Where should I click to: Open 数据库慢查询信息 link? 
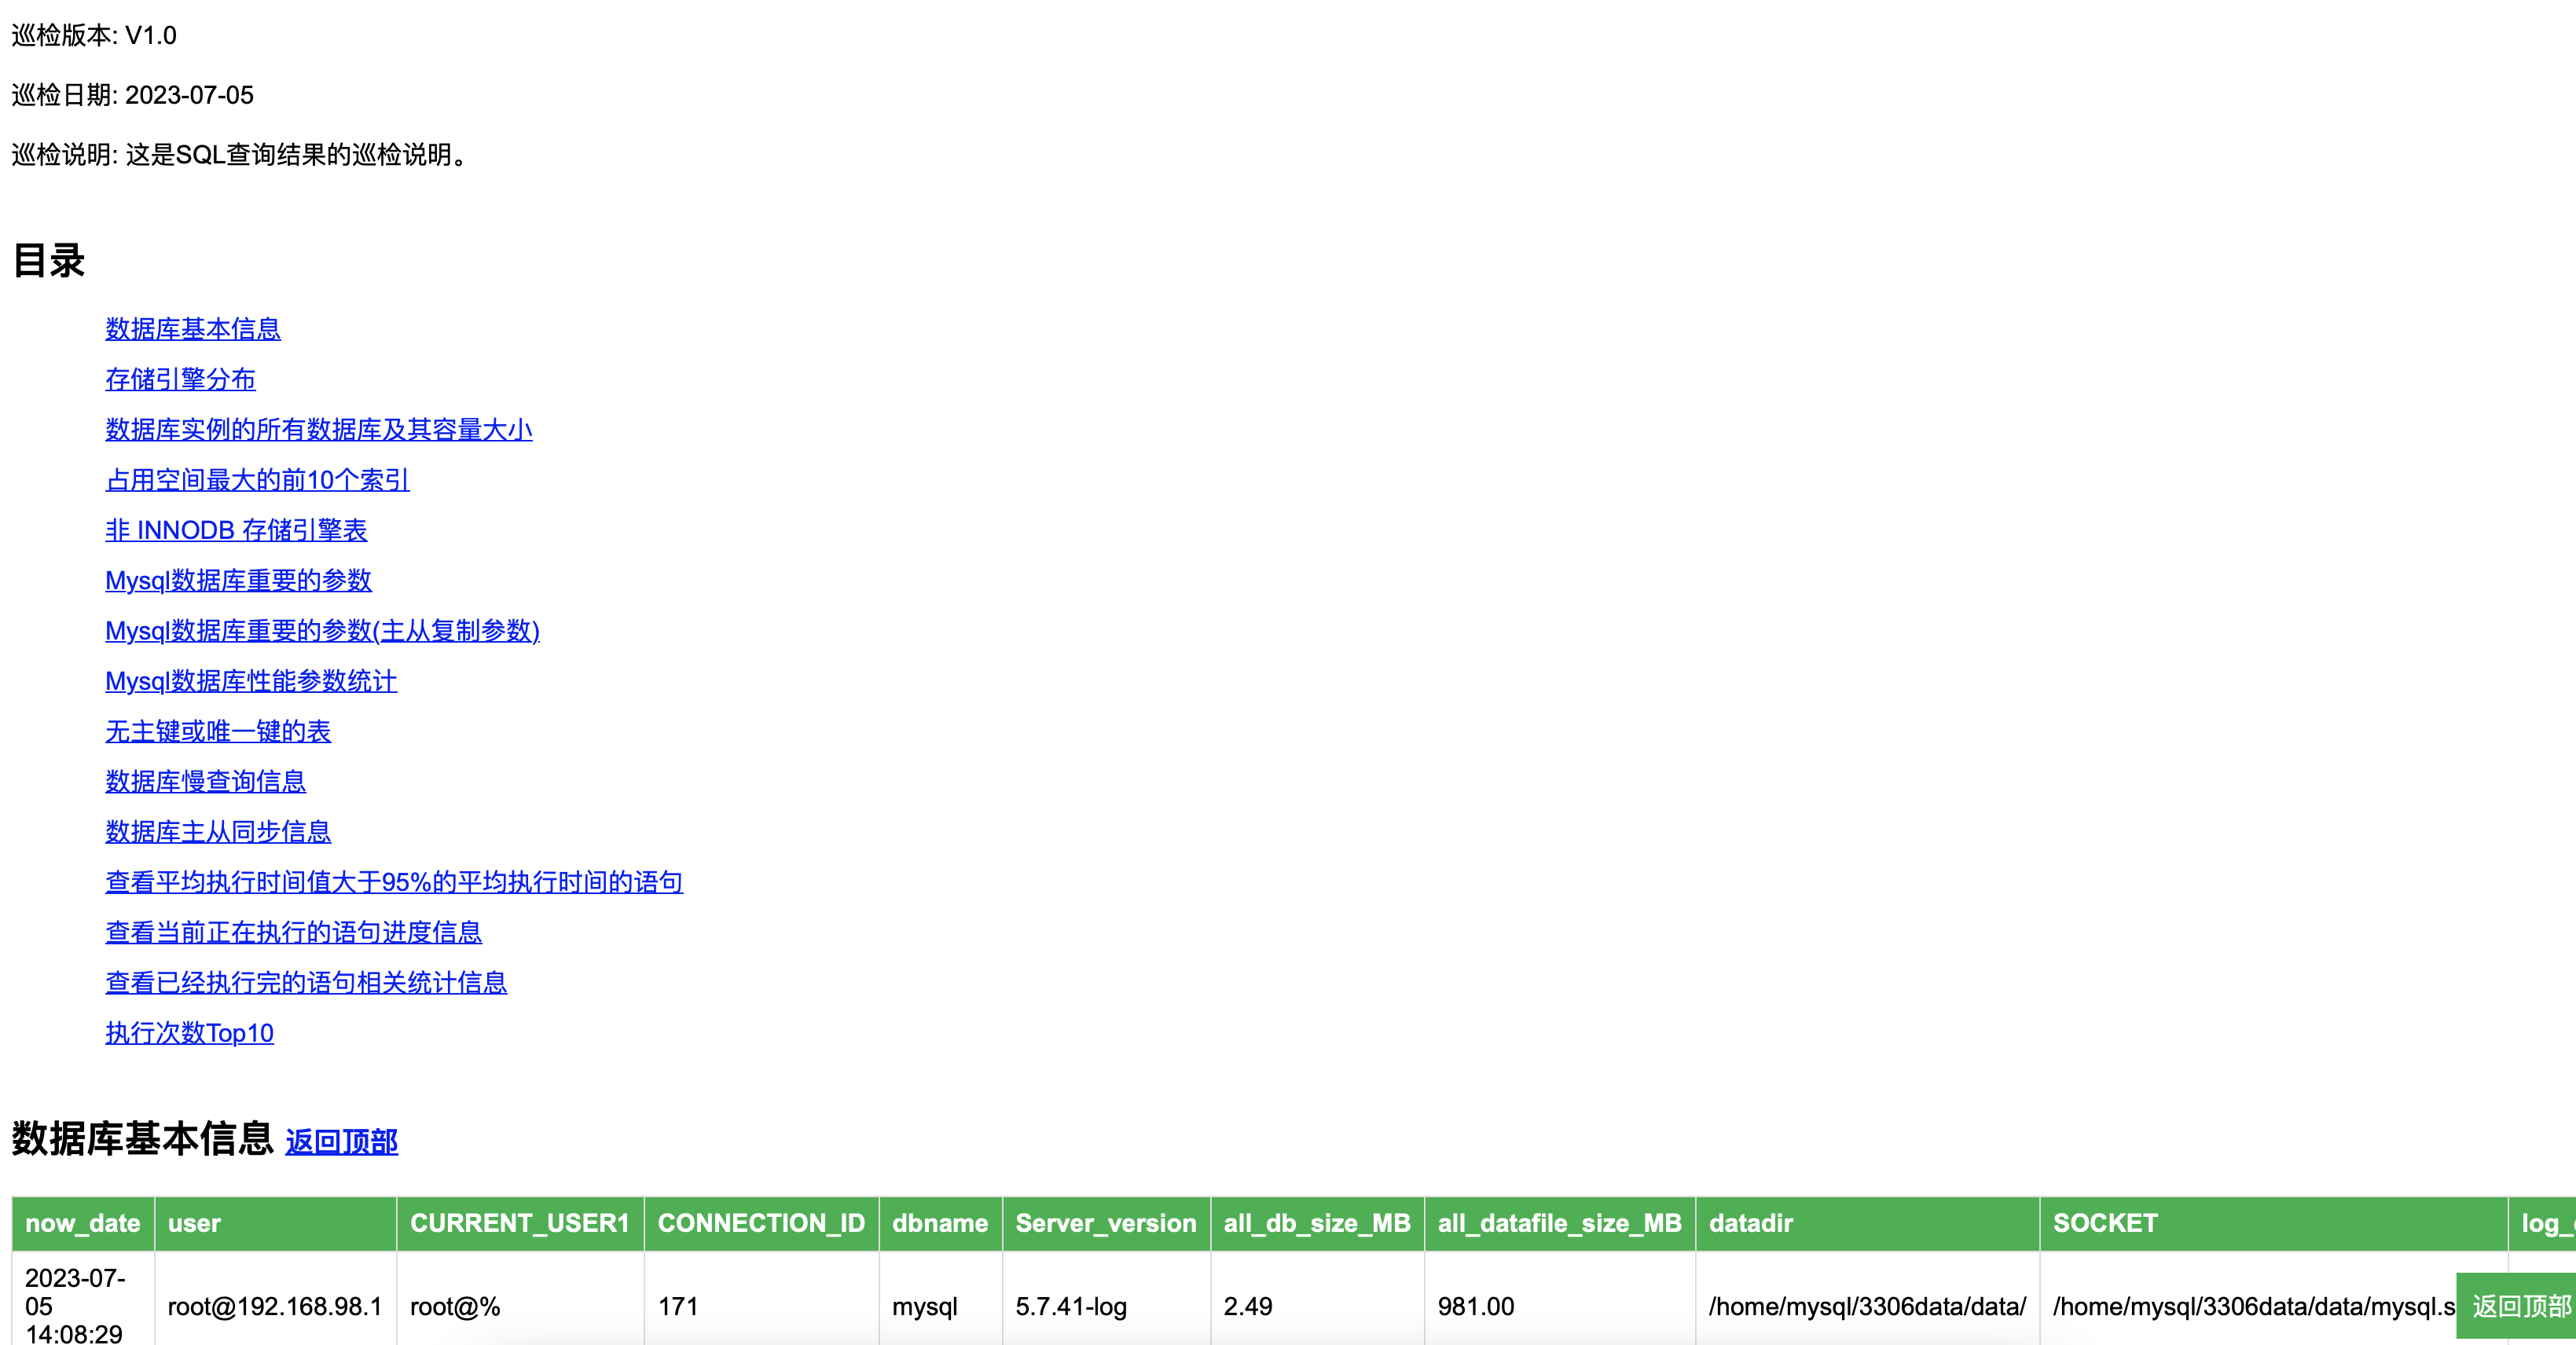[x=205, y=781]
